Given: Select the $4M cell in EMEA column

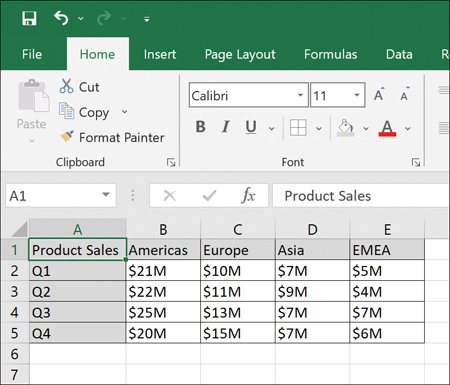Looking at the screenshot, I should coord(387,291).
